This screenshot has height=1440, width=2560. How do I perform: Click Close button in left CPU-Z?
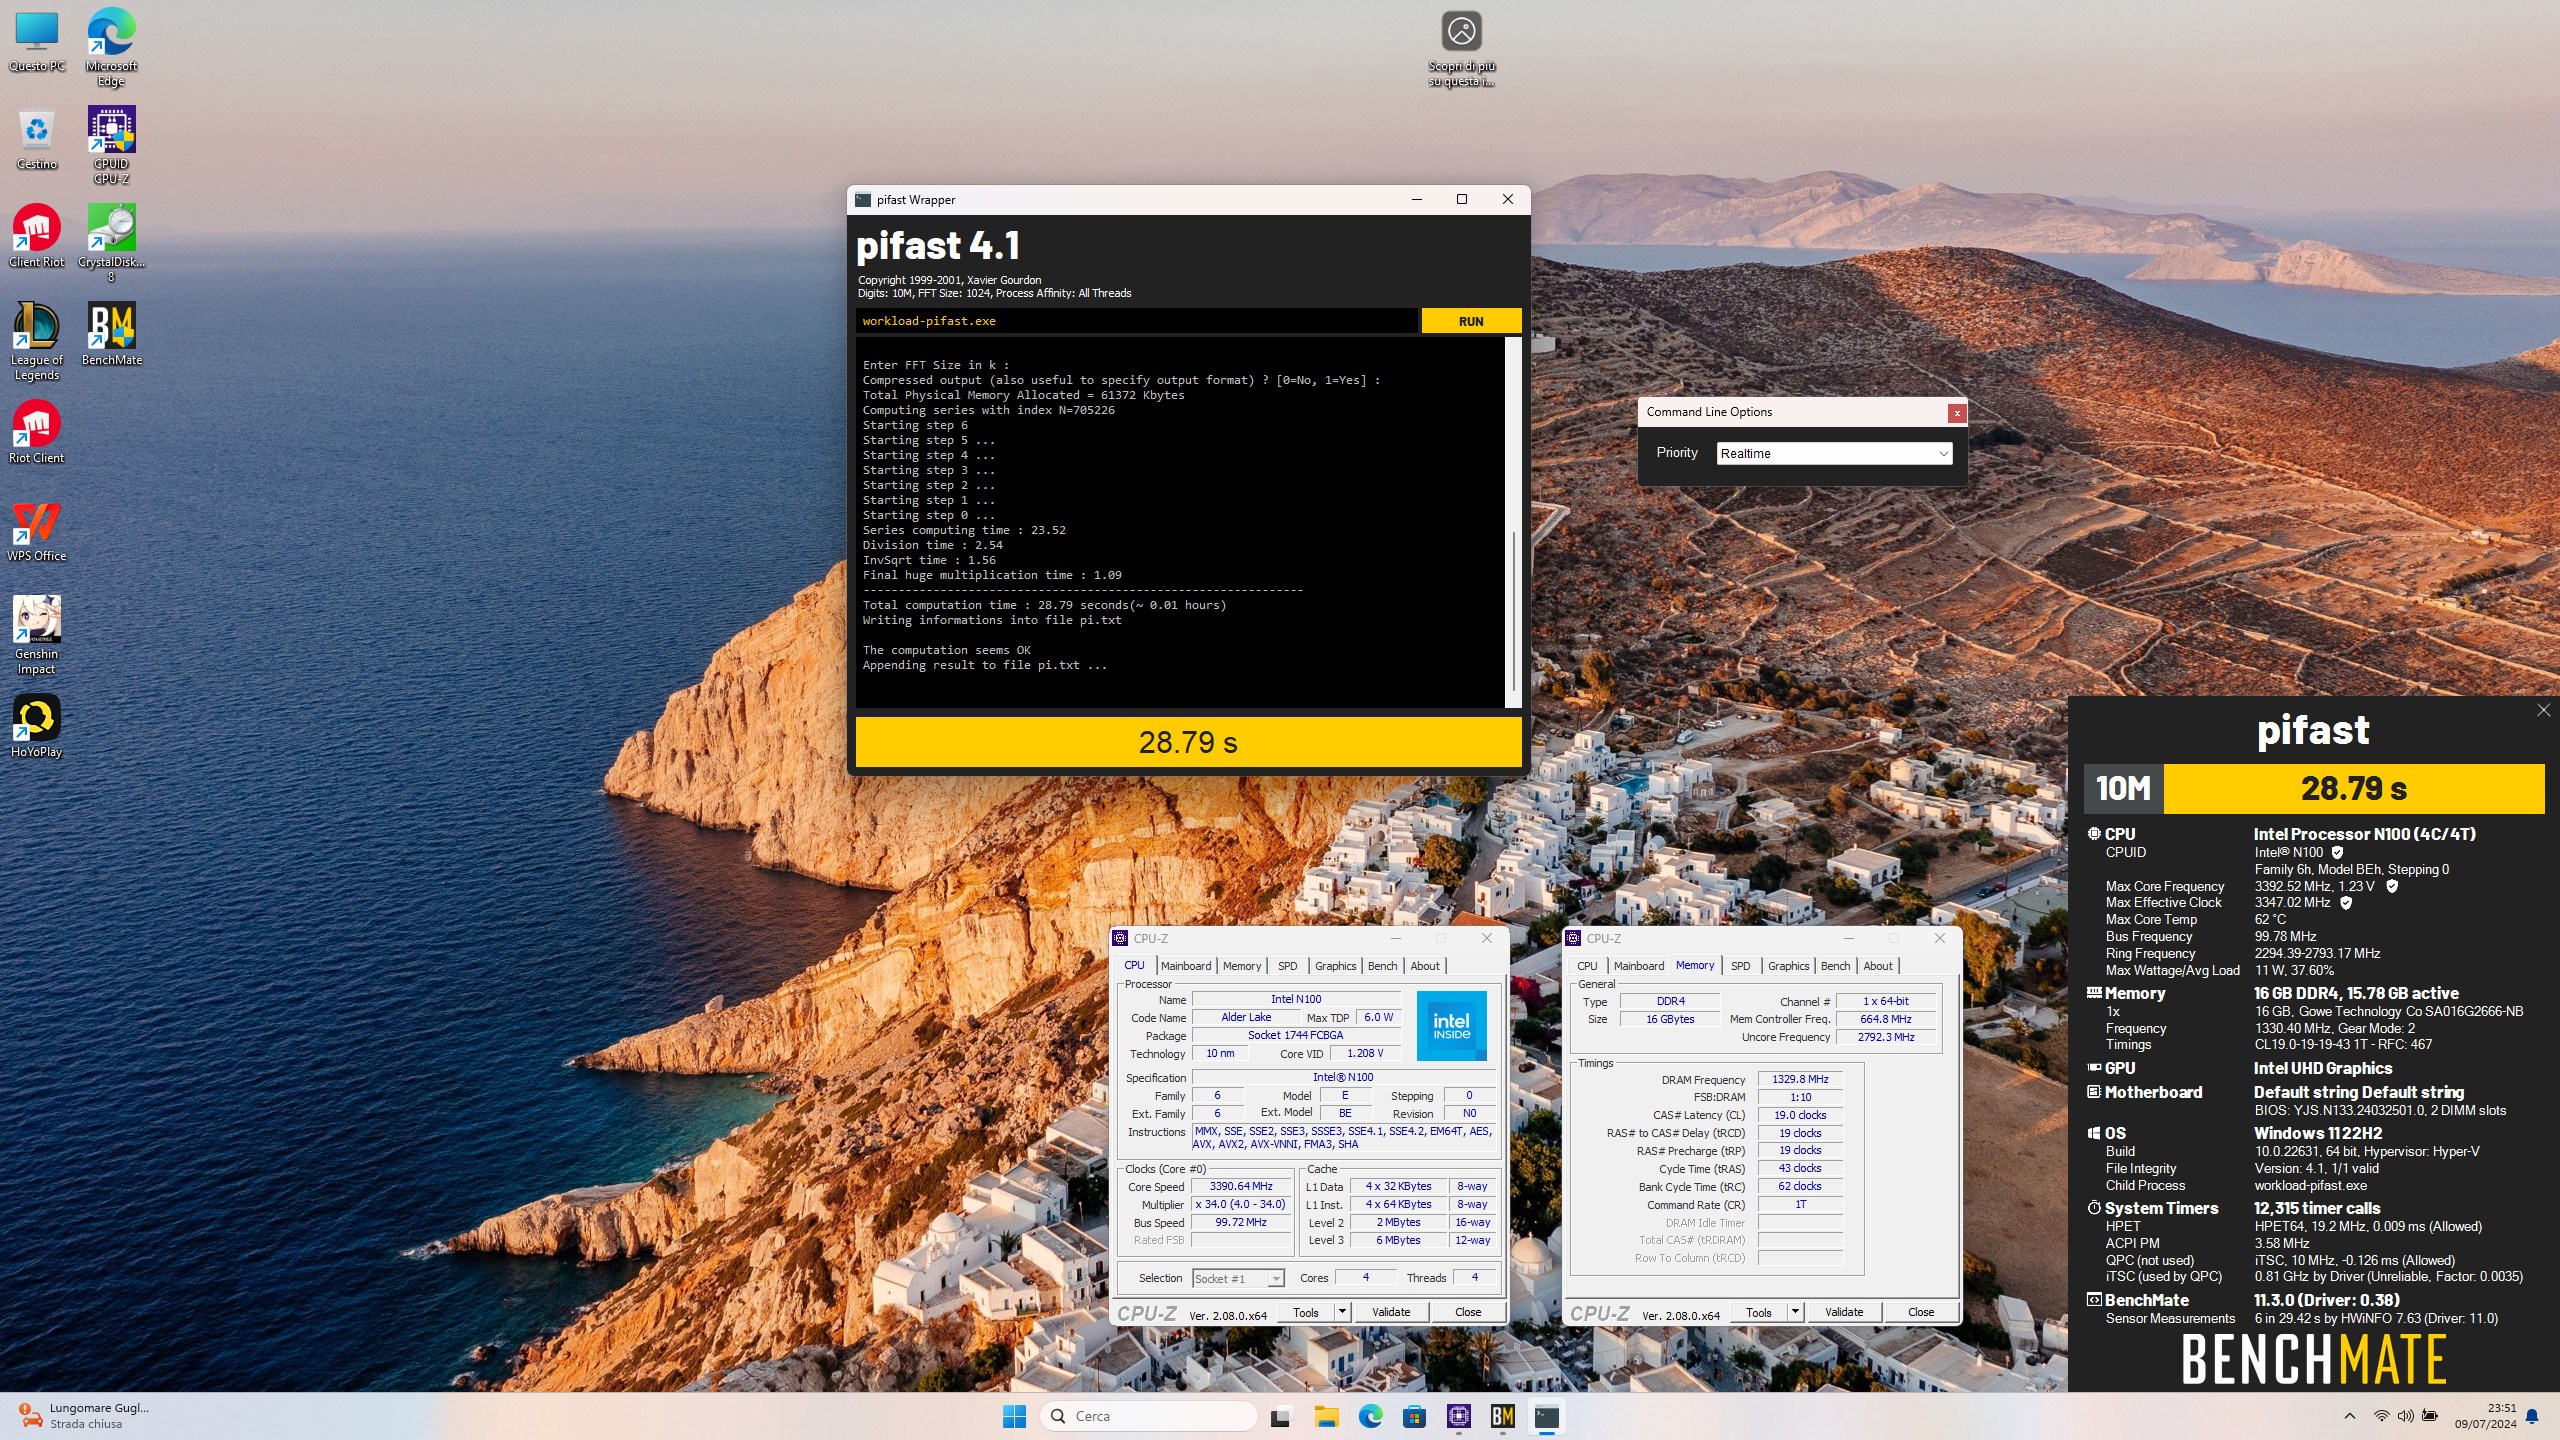point(1468,1312)
